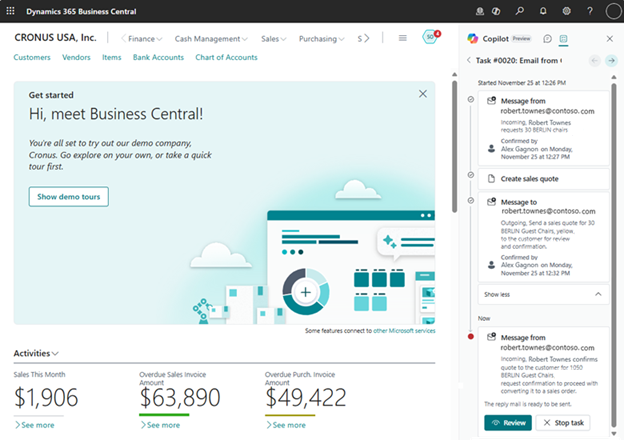Open the Vendors page
Screen dimensions: 624x440
(76, 57)
